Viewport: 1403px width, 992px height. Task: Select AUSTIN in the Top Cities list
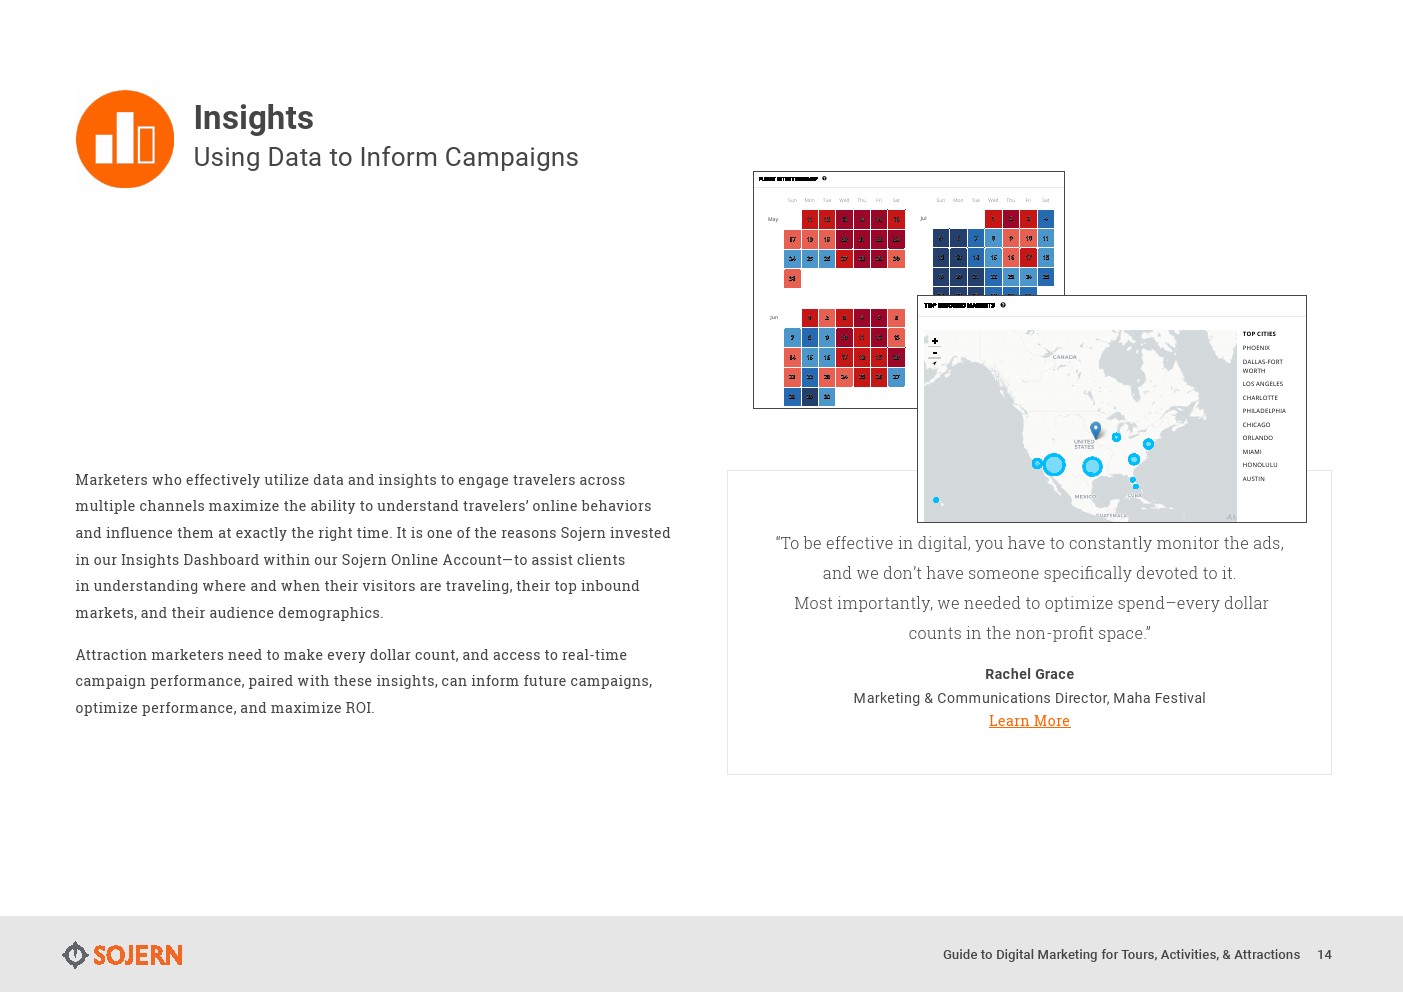1253,479
